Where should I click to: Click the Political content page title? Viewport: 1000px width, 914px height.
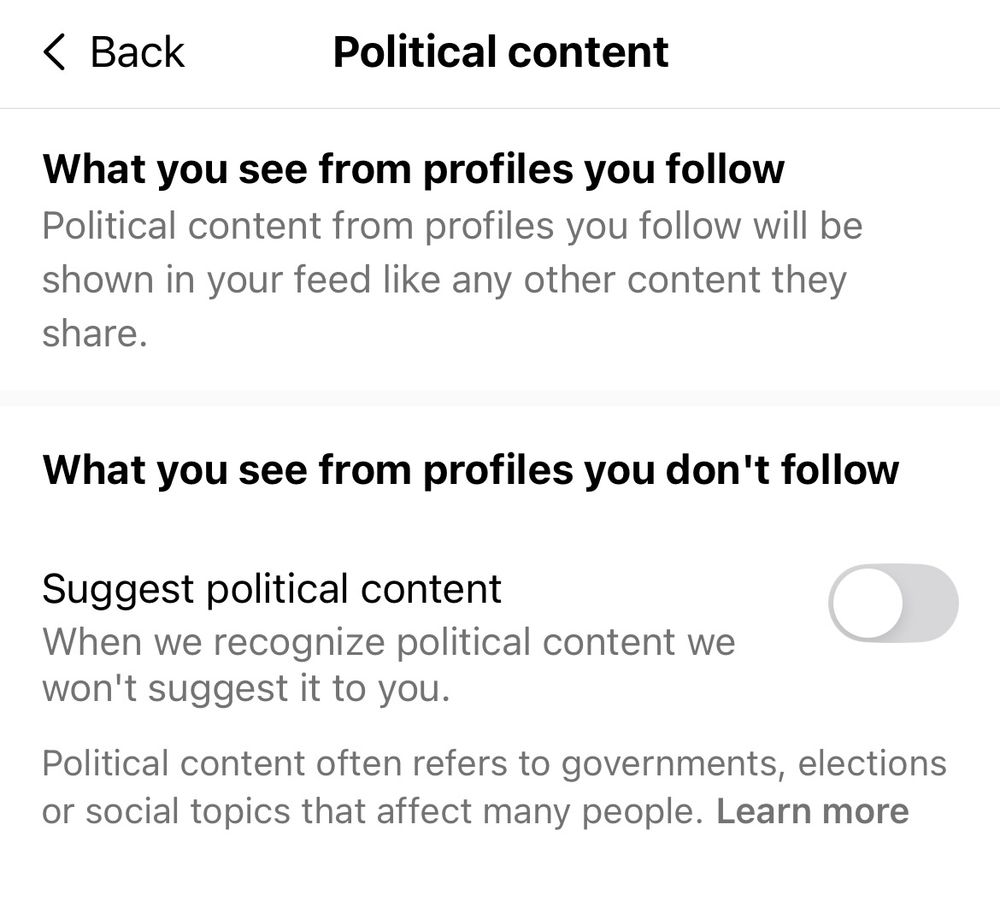pos(500,52)
